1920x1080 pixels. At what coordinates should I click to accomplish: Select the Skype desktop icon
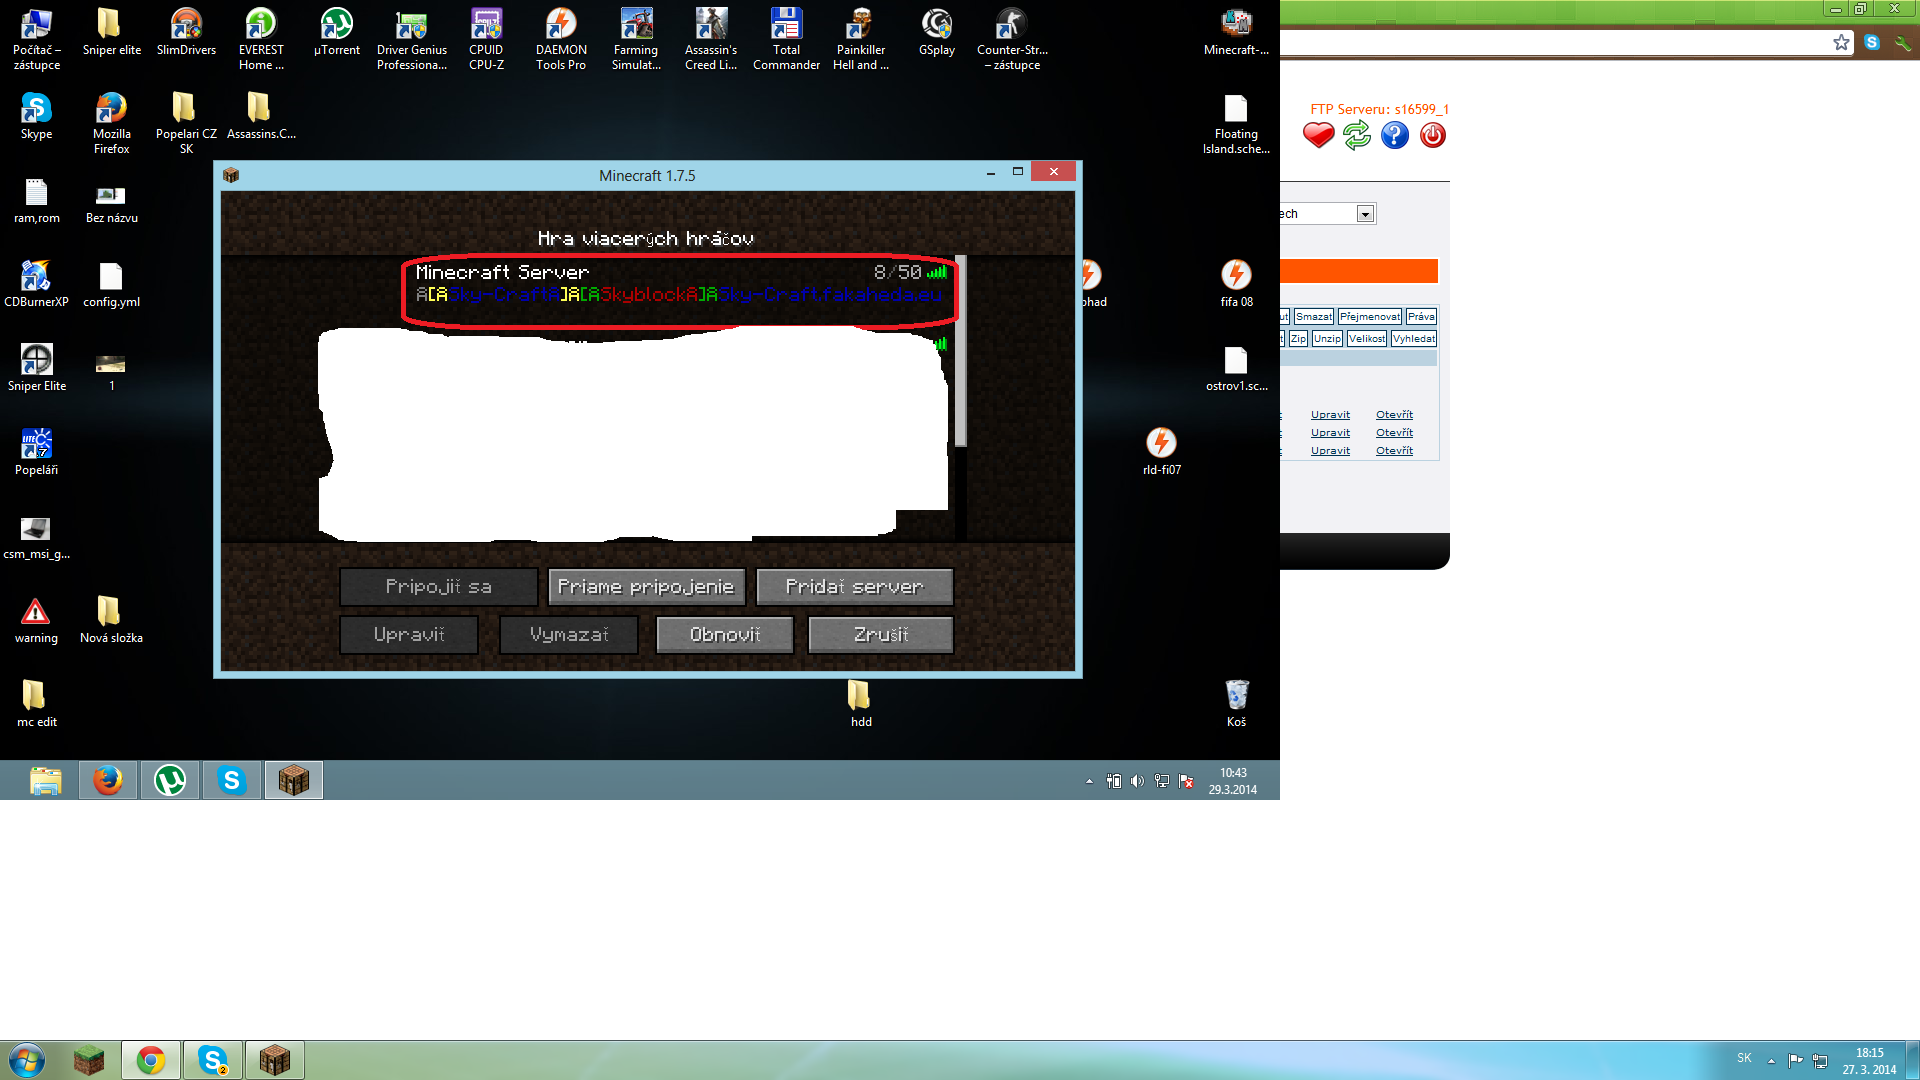(x=37, y=117)
